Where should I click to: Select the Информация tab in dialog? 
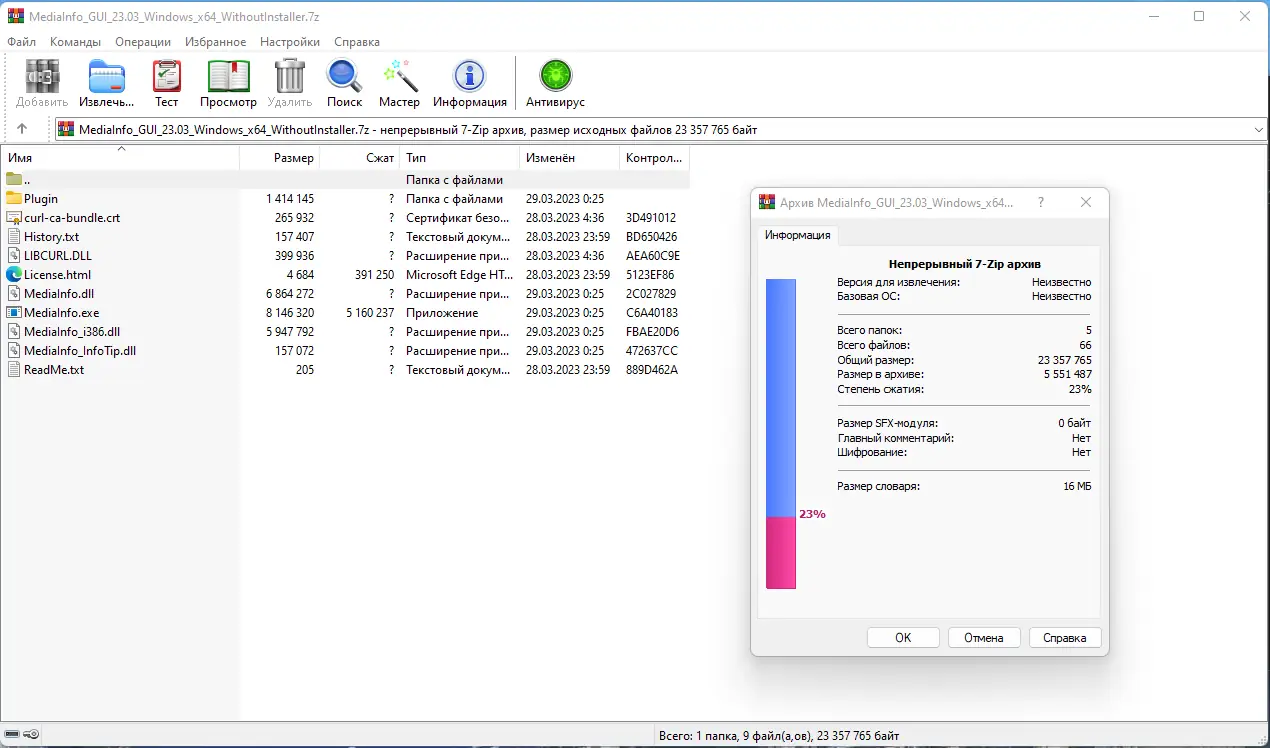(x=797, y=235)
